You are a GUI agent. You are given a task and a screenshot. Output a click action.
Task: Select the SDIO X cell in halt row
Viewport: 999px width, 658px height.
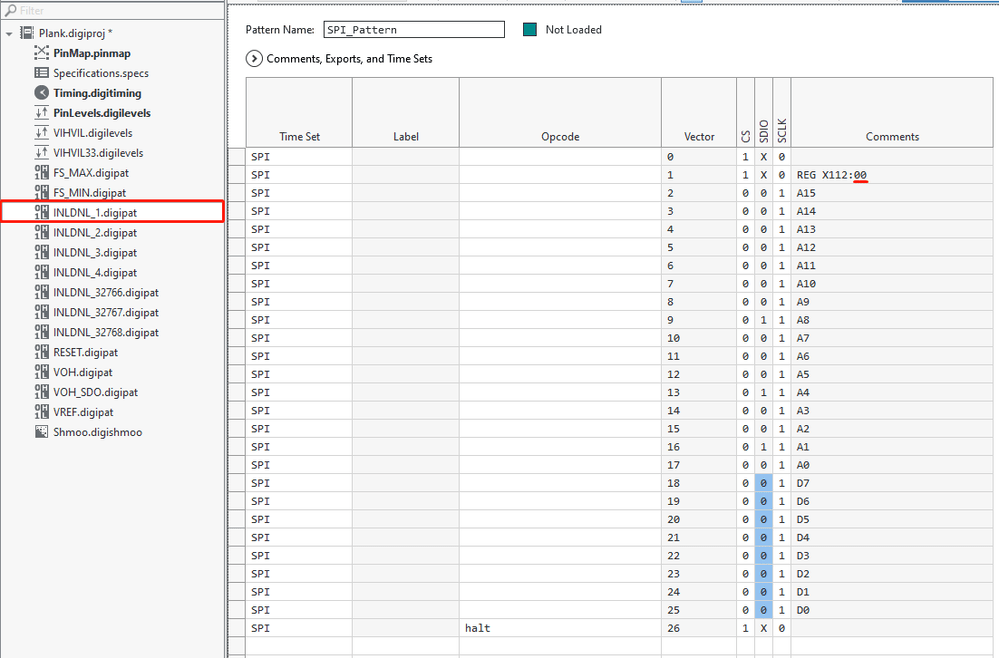click(x=763, y=628)
